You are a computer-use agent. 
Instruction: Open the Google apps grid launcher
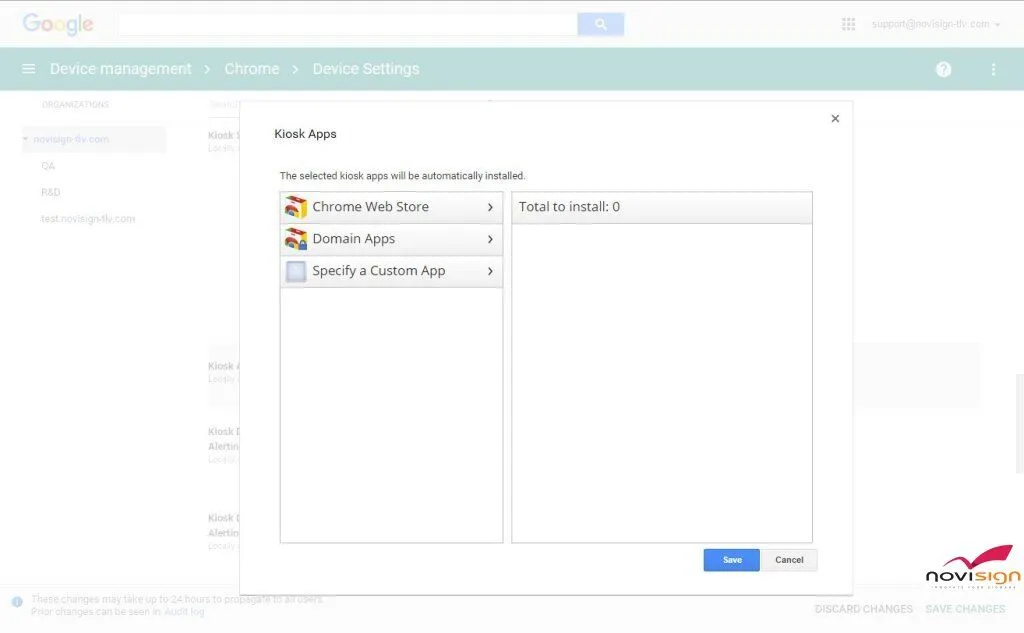848,23
